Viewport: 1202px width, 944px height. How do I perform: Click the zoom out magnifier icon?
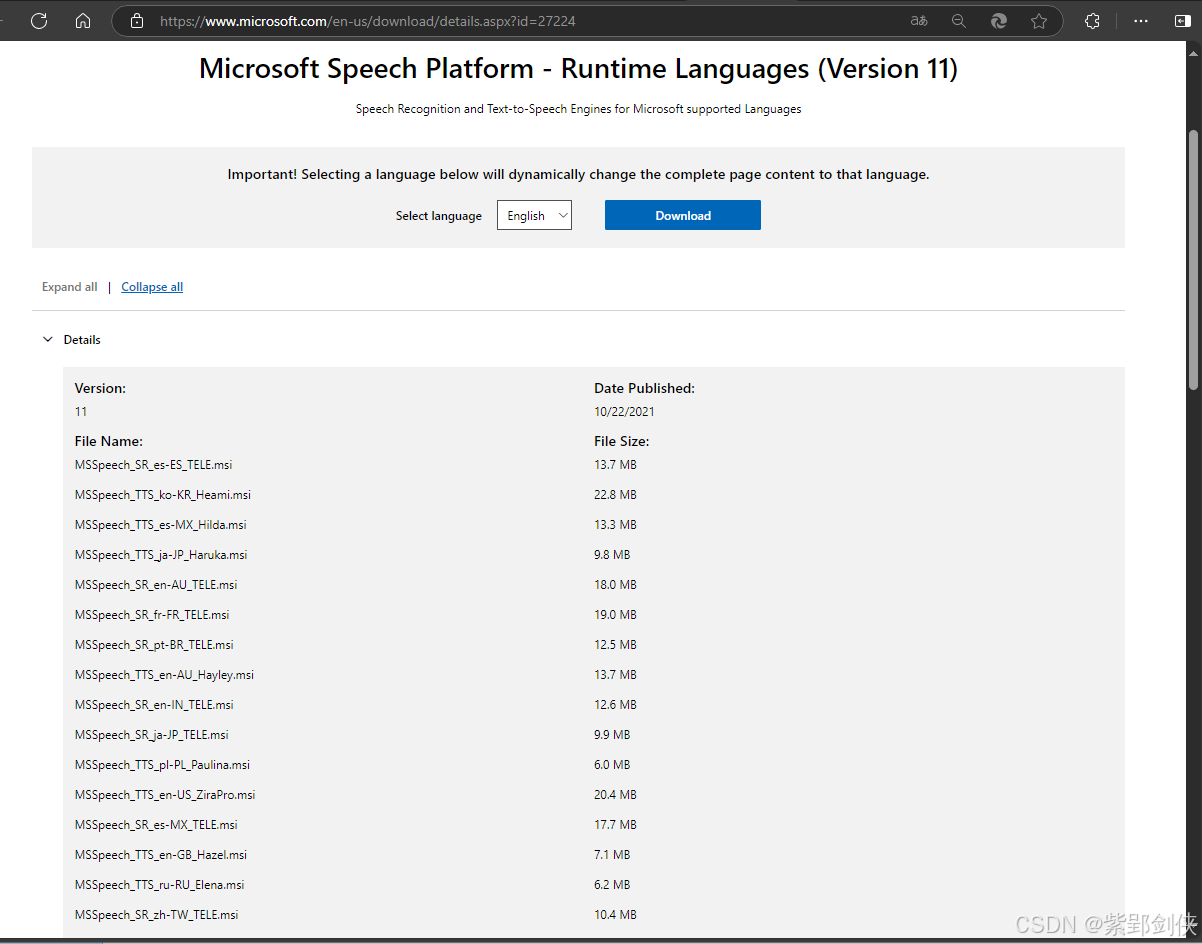[x=959, y=20]
